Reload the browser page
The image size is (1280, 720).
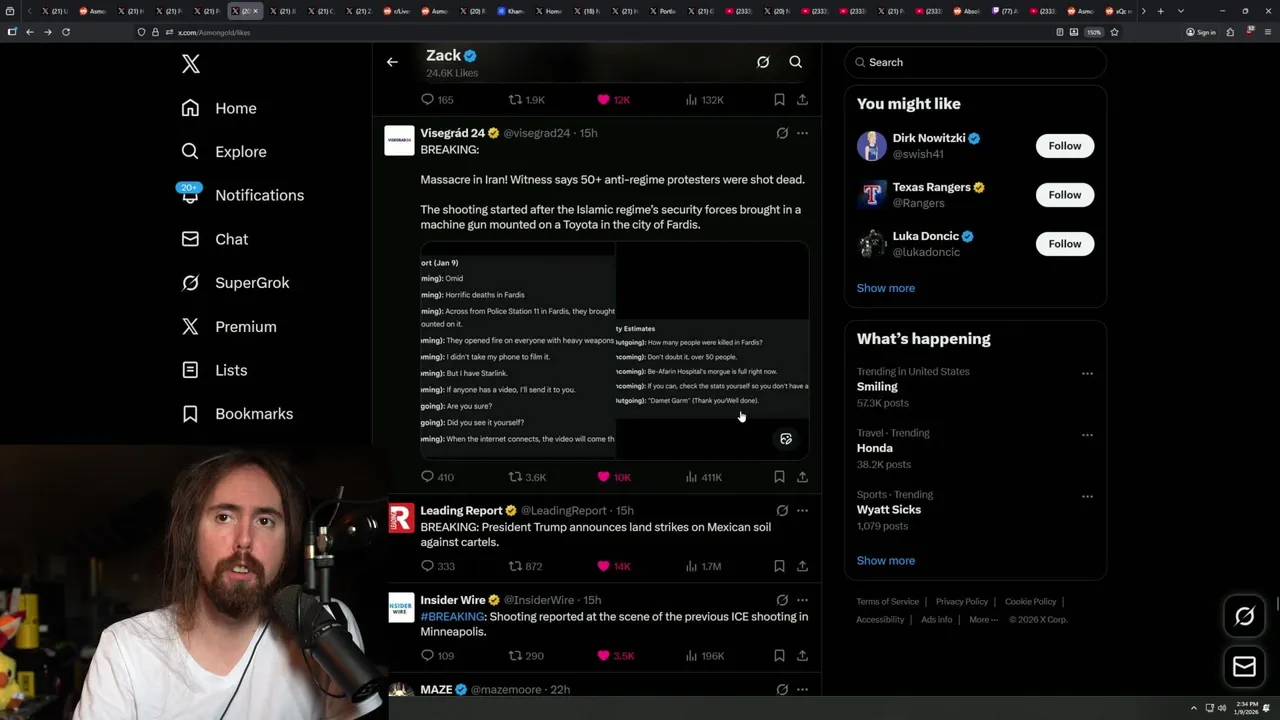click(x=66, y=32)
